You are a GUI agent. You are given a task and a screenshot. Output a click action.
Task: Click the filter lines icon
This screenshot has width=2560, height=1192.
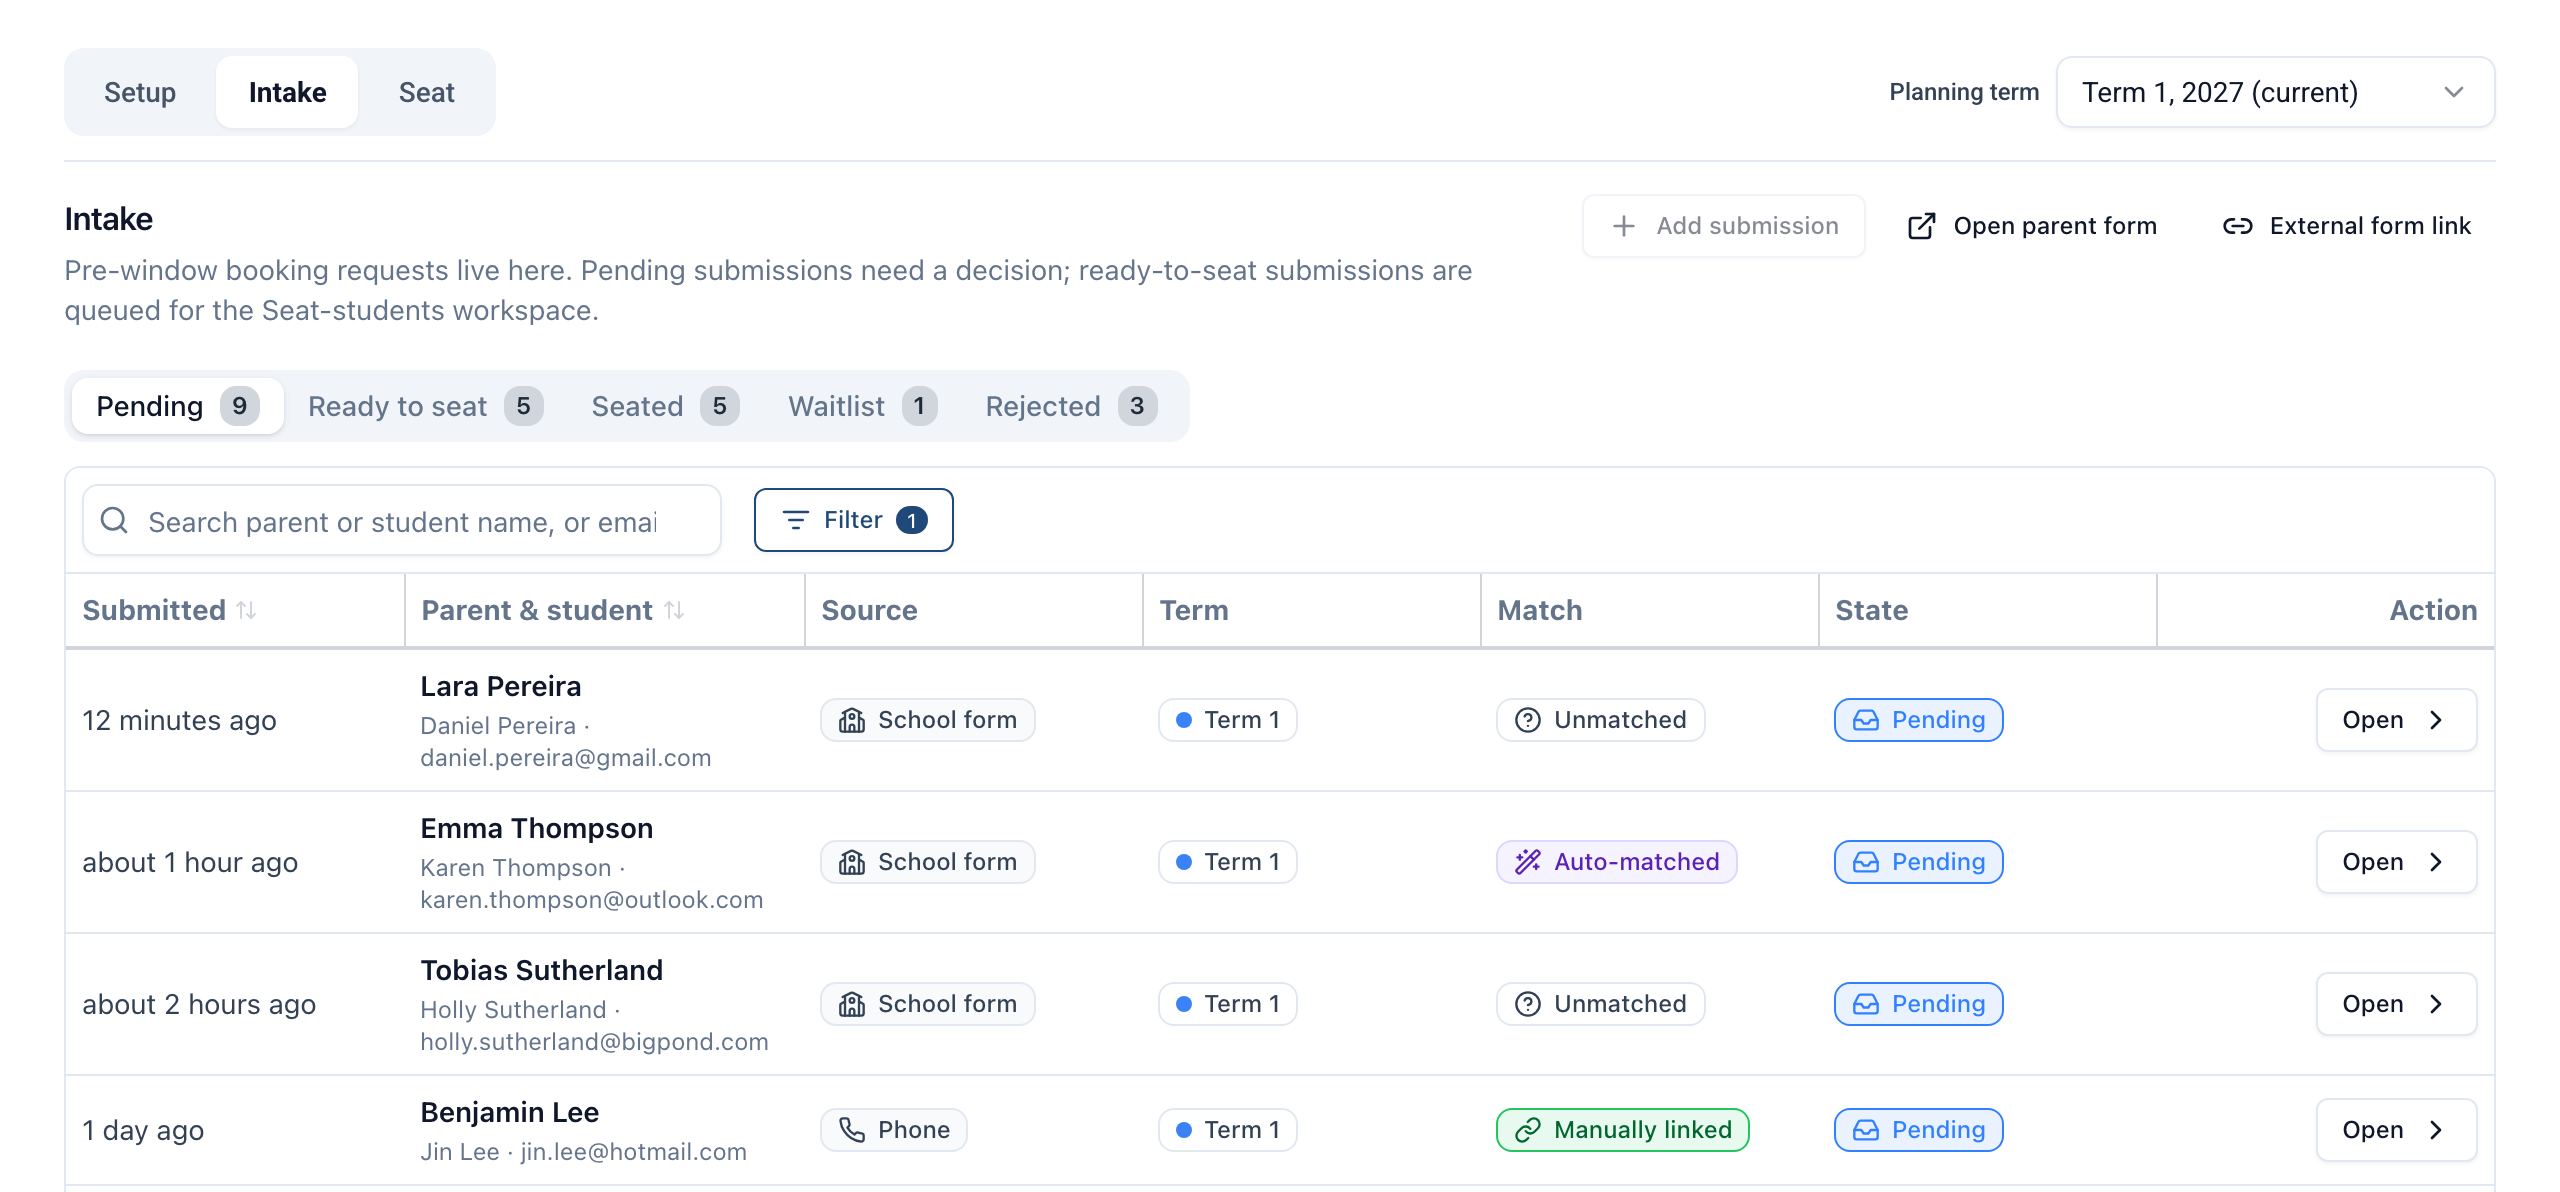pos(796,520)
